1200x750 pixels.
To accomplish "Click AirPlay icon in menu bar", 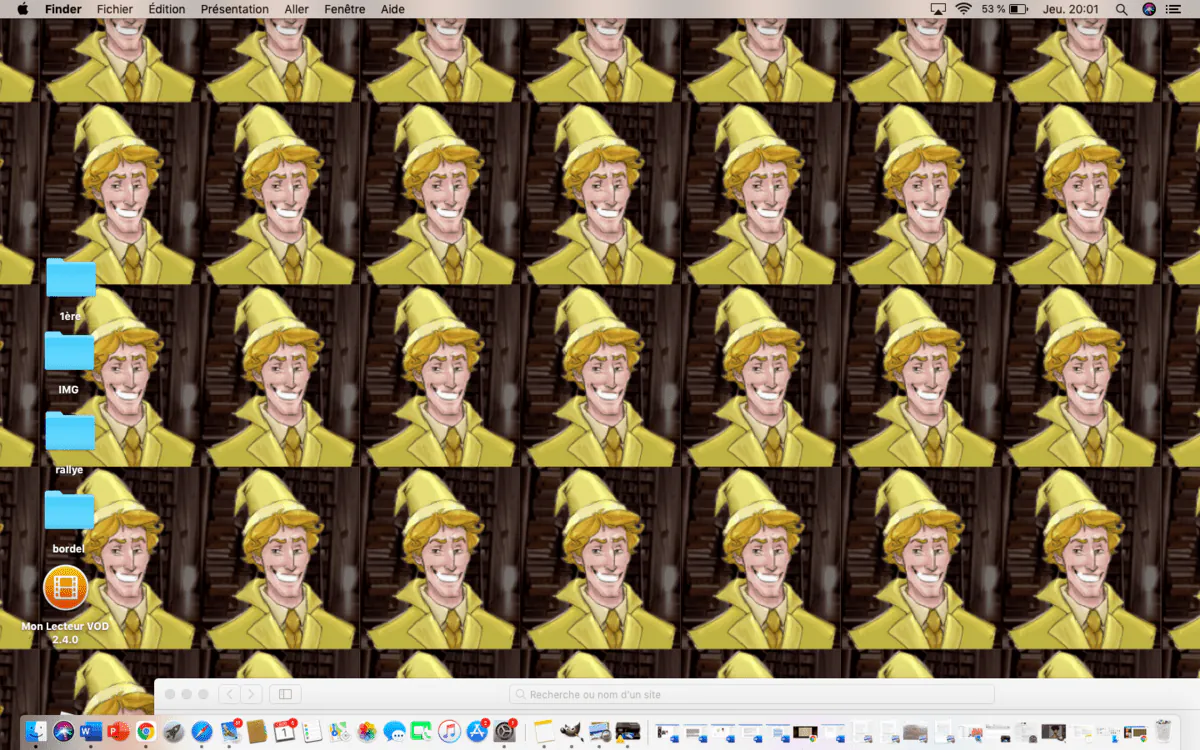I will pos(938,9).
